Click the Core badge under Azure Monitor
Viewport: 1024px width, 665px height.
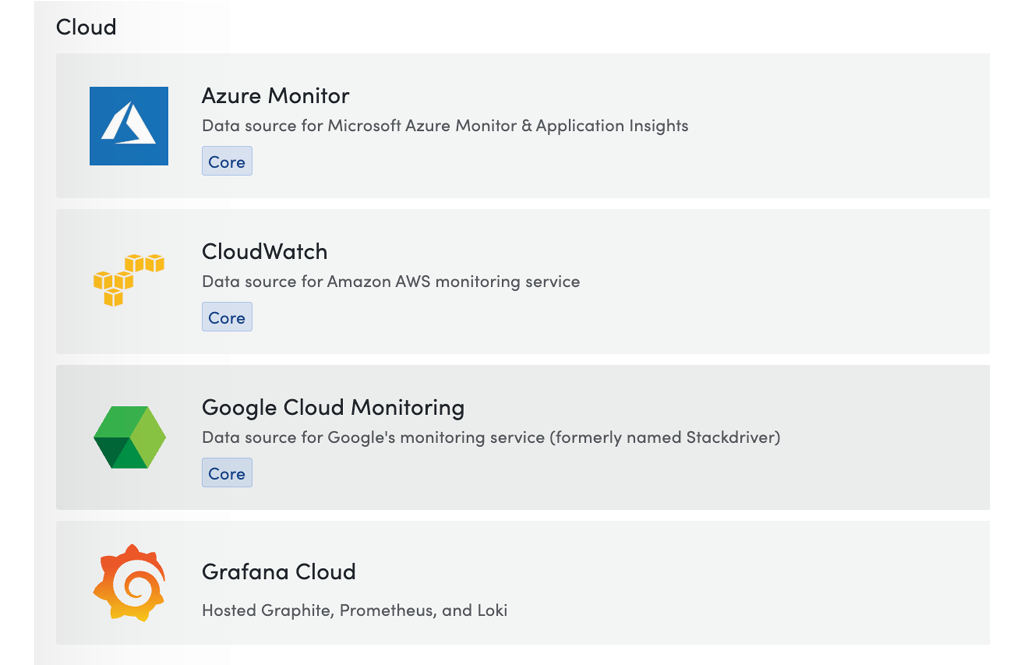tap(227, 161)
